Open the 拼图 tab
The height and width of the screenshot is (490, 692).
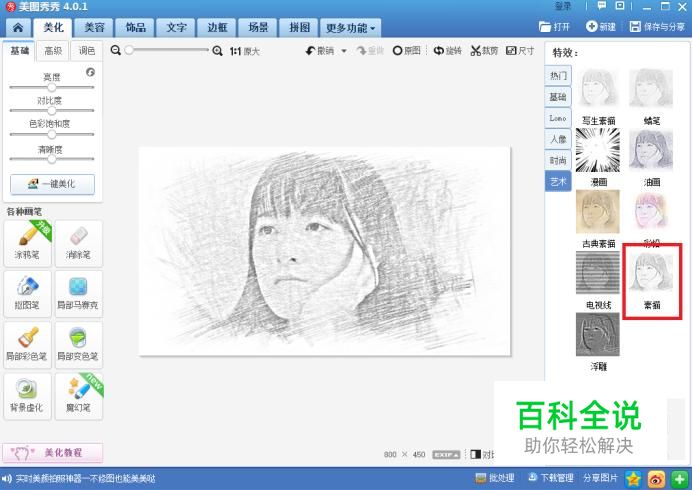[x=299, y=28]
